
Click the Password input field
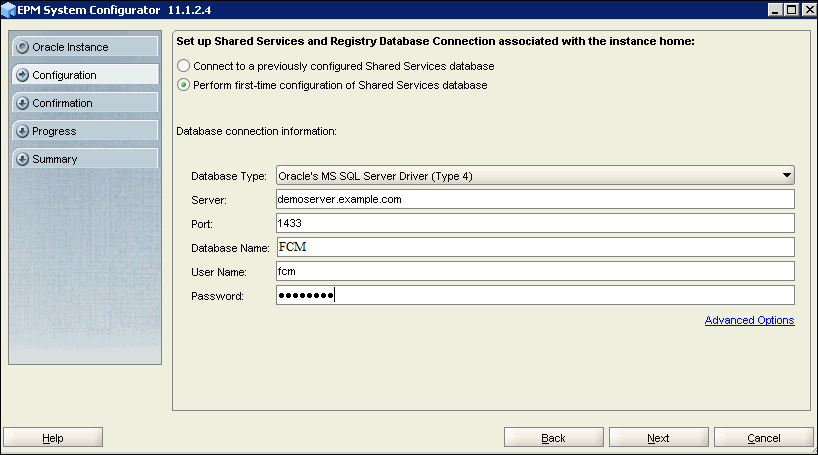point(535,295)
